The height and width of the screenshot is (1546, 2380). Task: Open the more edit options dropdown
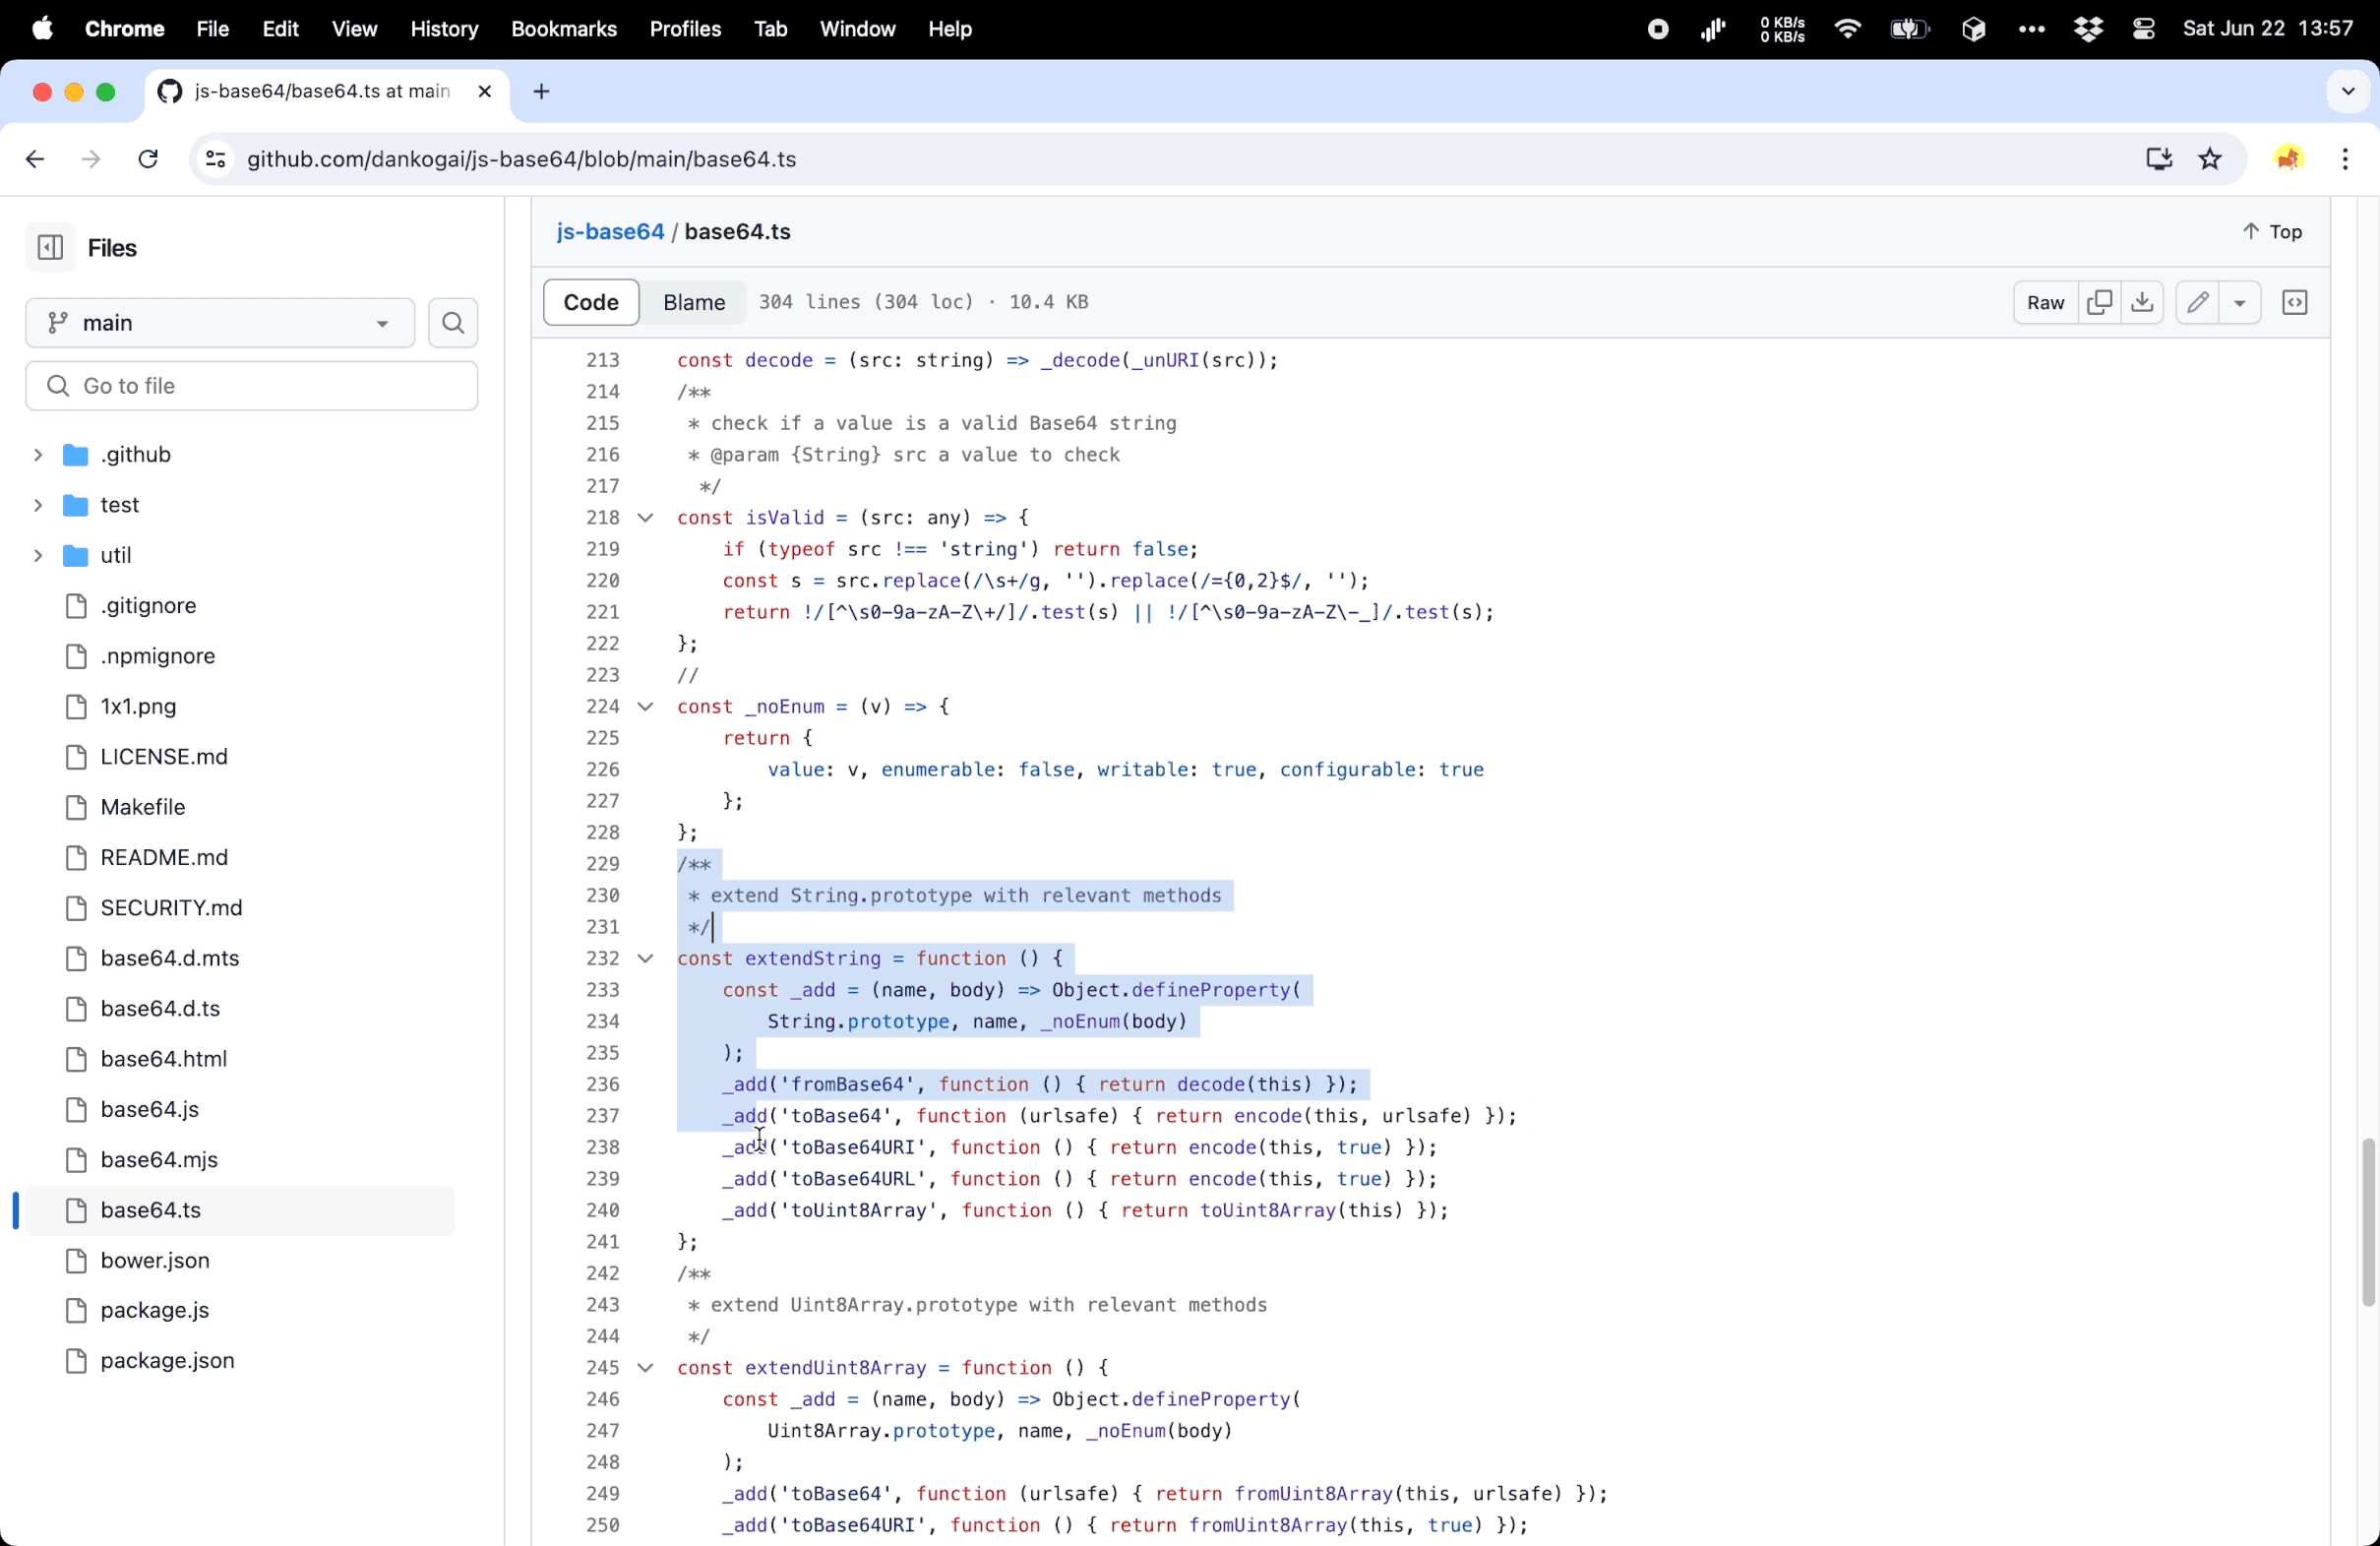(x=2240, y=302)
